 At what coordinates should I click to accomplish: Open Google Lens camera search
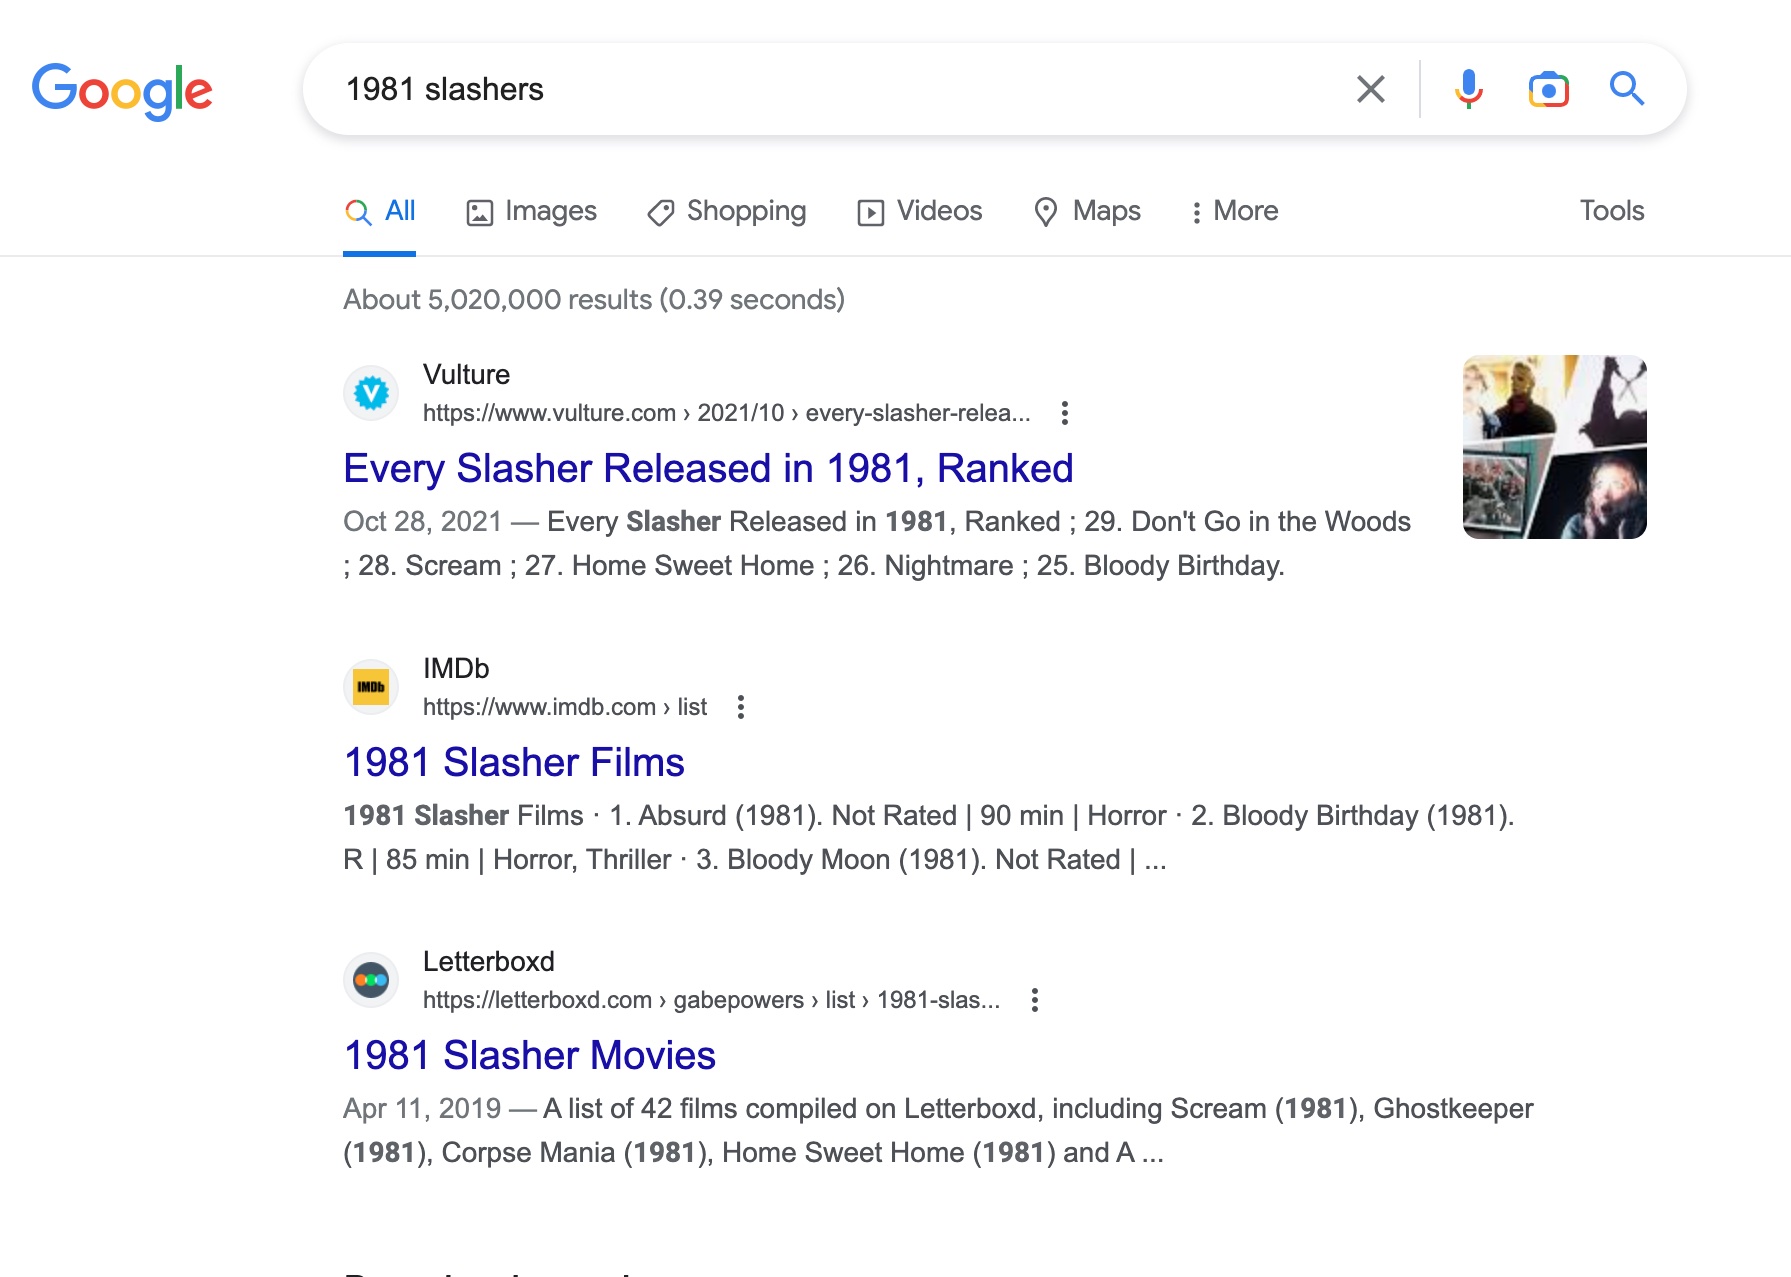(x=1548, y=89)
